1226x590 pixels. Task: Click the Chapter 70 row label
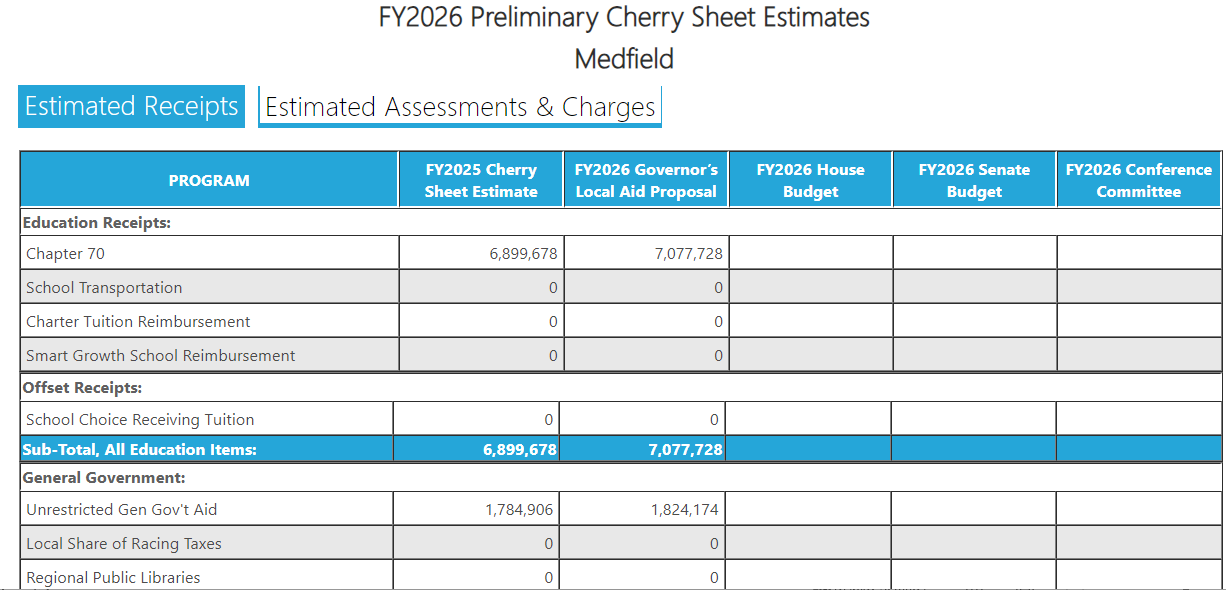[x=65, y=254]
